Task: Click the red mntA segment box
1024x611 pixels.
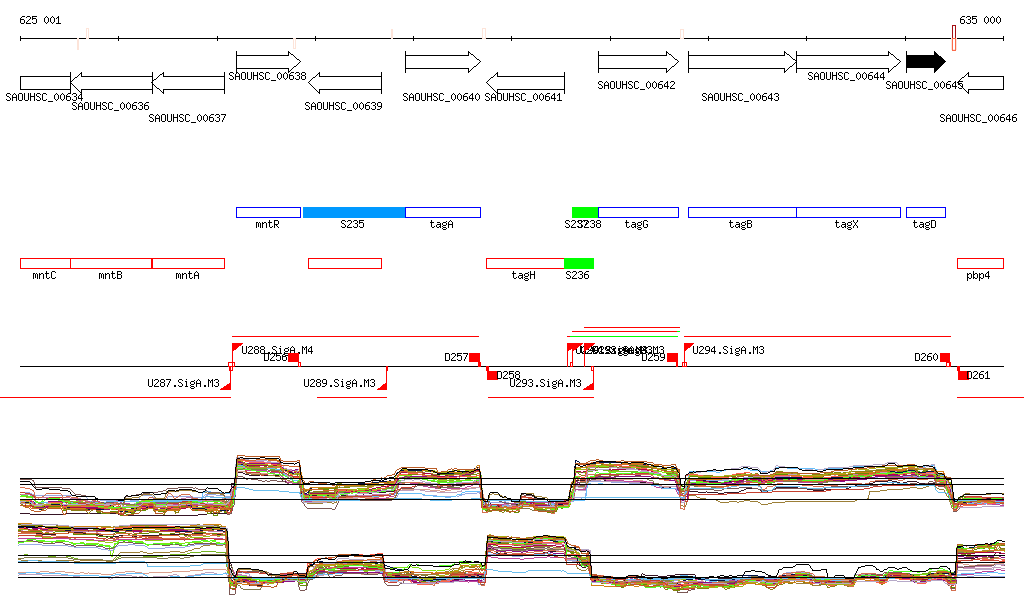Action: click(x=188, y=264)
